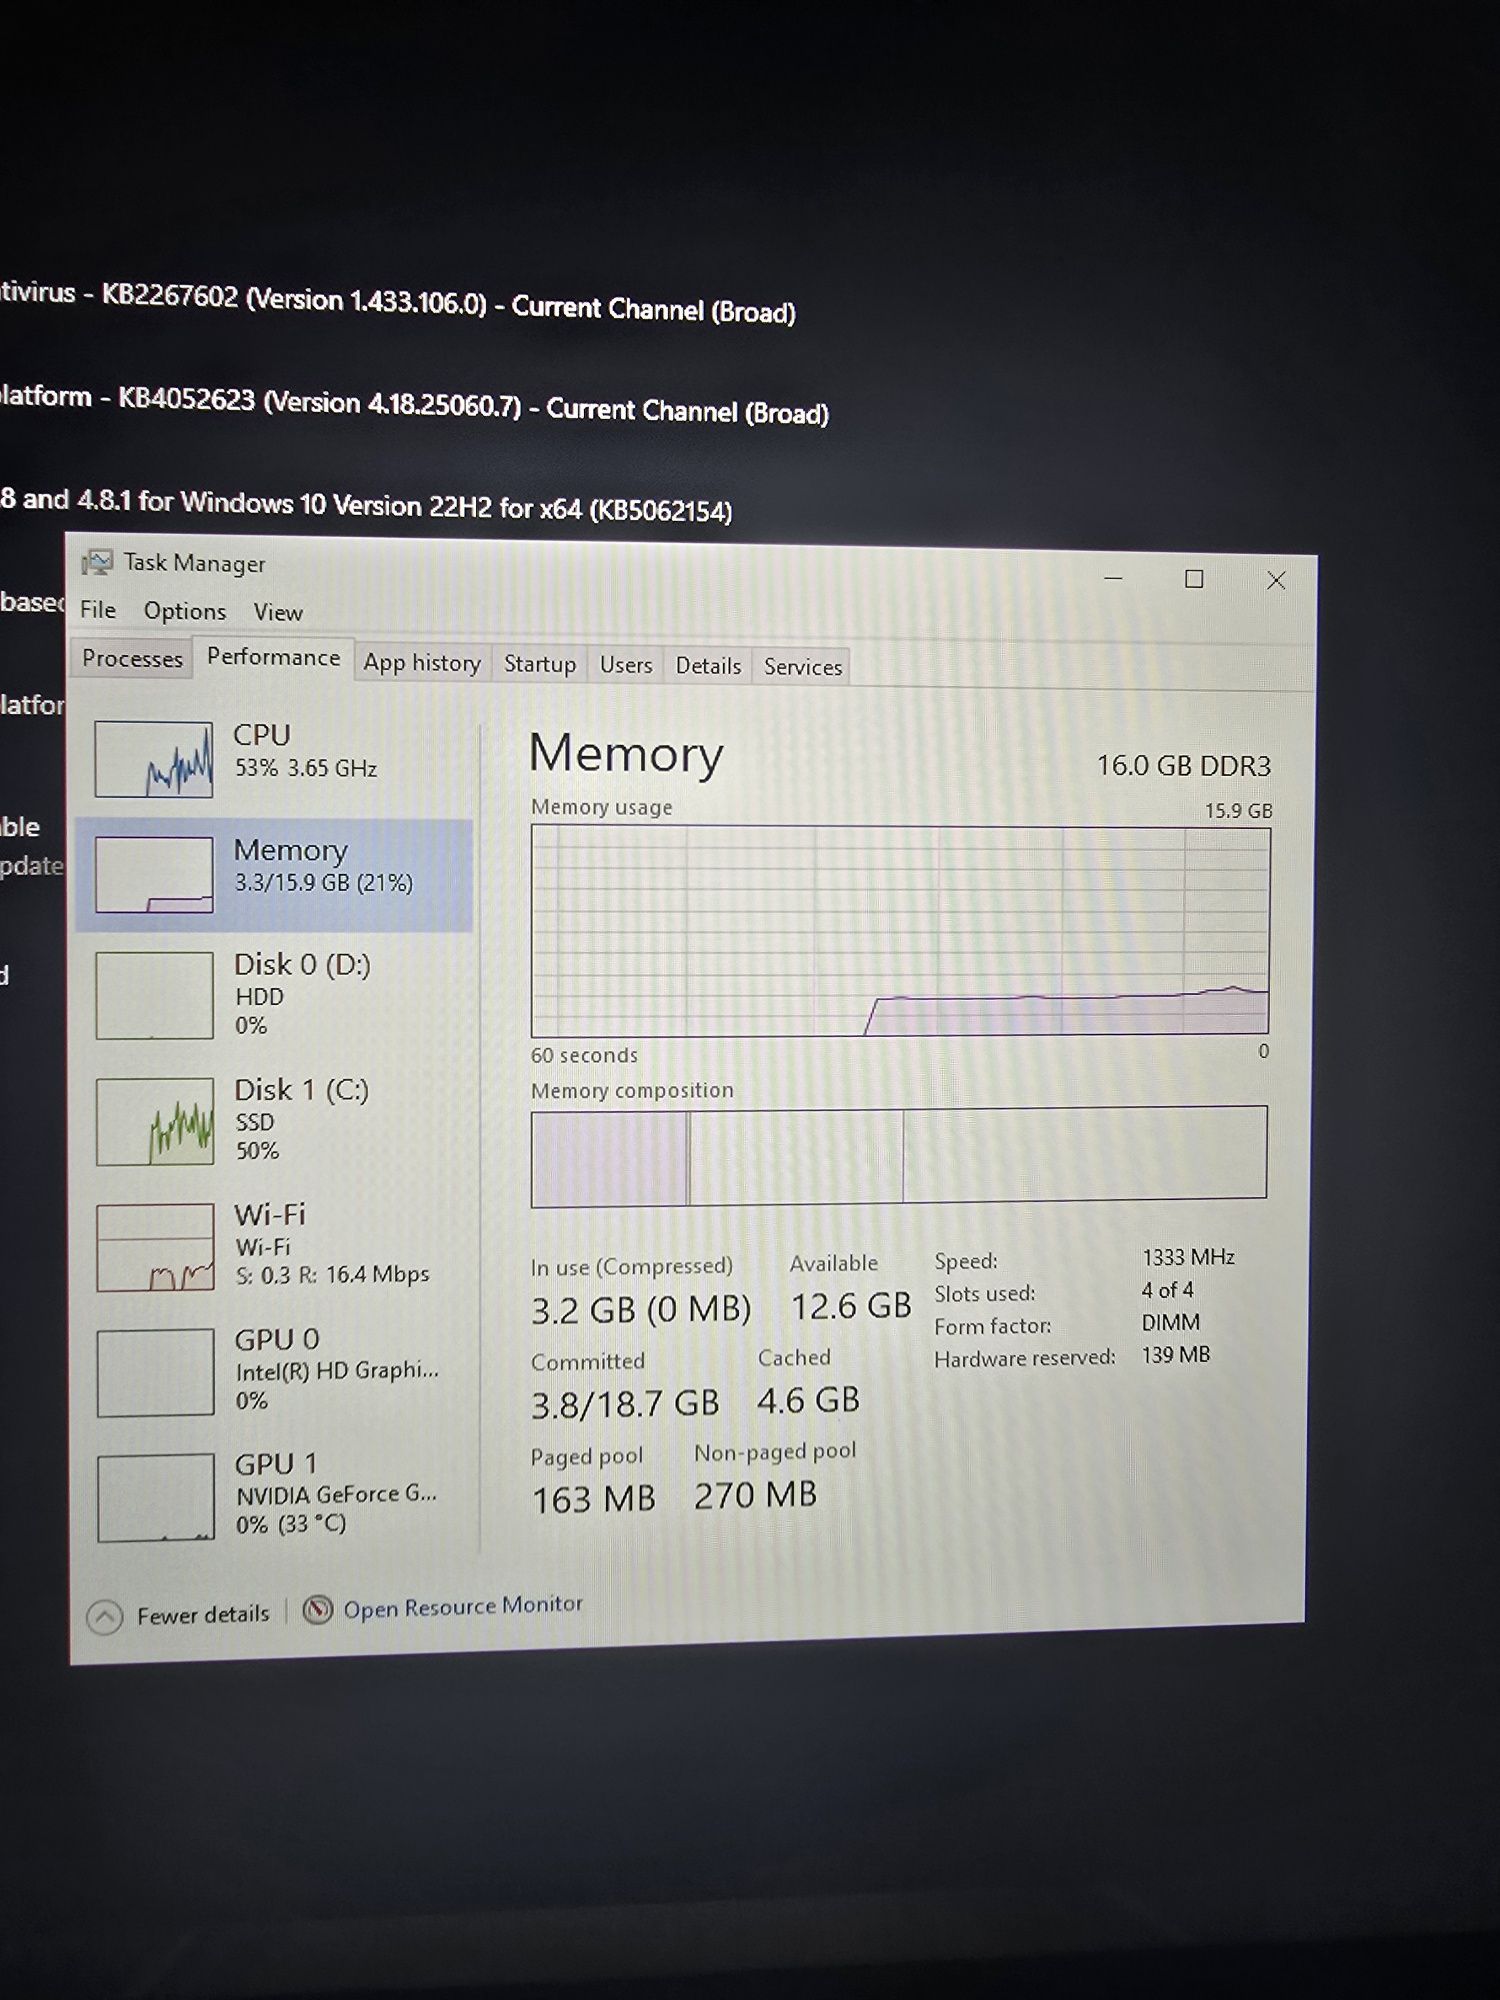
Task: Select the Wi-Fi throughput graph thumbnail
Action: (x=155, y=1247)
